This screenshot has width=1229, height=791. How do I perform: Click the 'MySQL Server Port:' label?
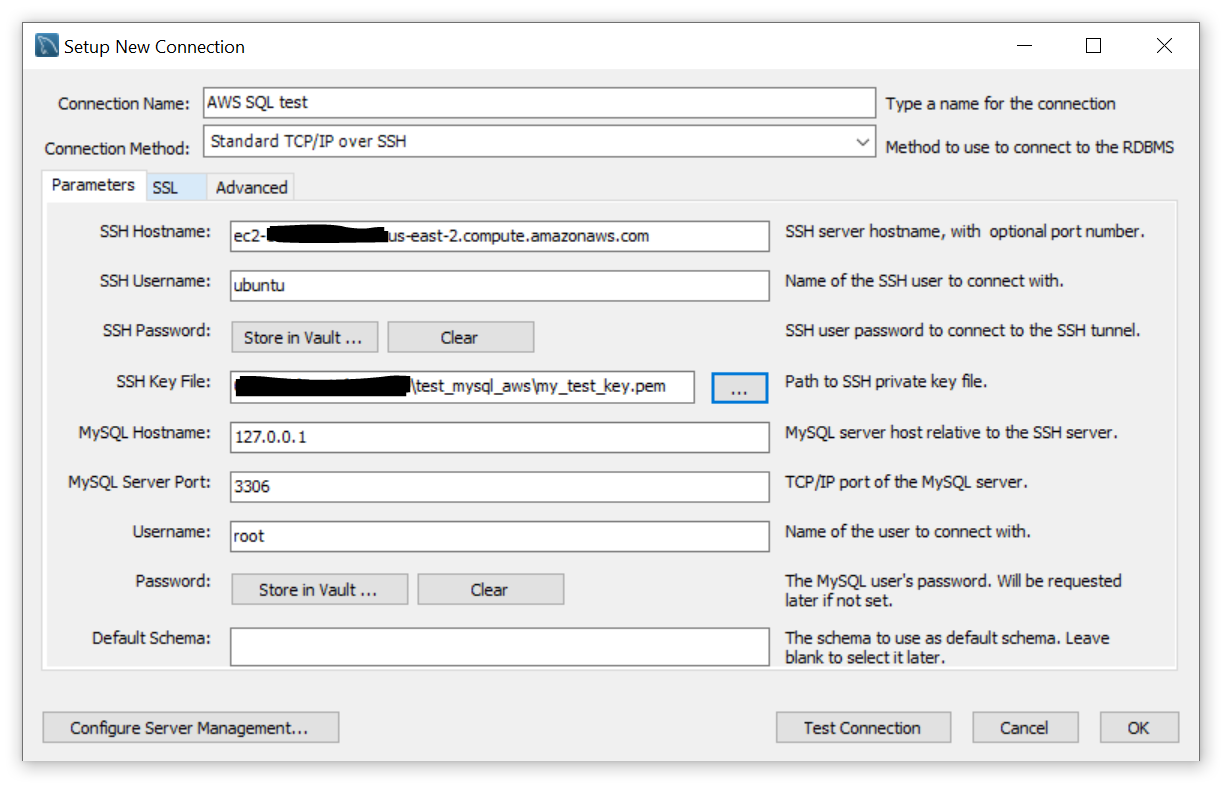139,481
